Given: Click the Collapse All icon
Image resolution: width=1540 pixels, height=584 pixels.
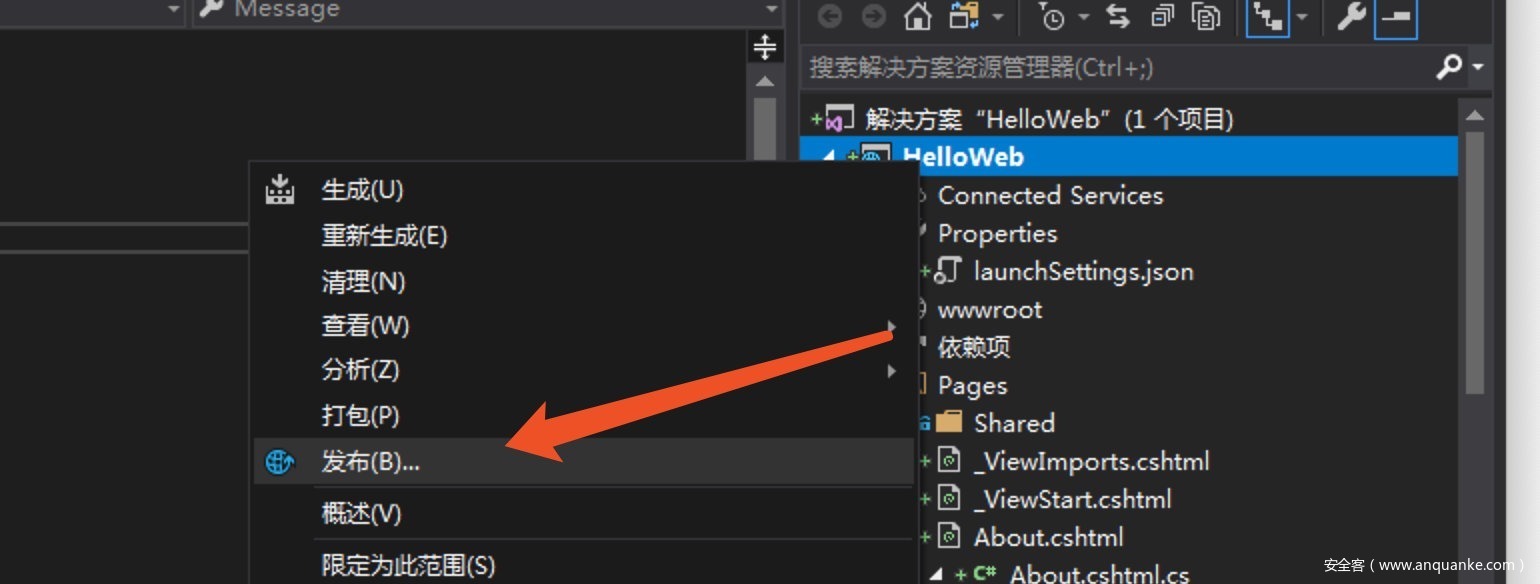Looking at the screenshot, I should pos(1162,17).
